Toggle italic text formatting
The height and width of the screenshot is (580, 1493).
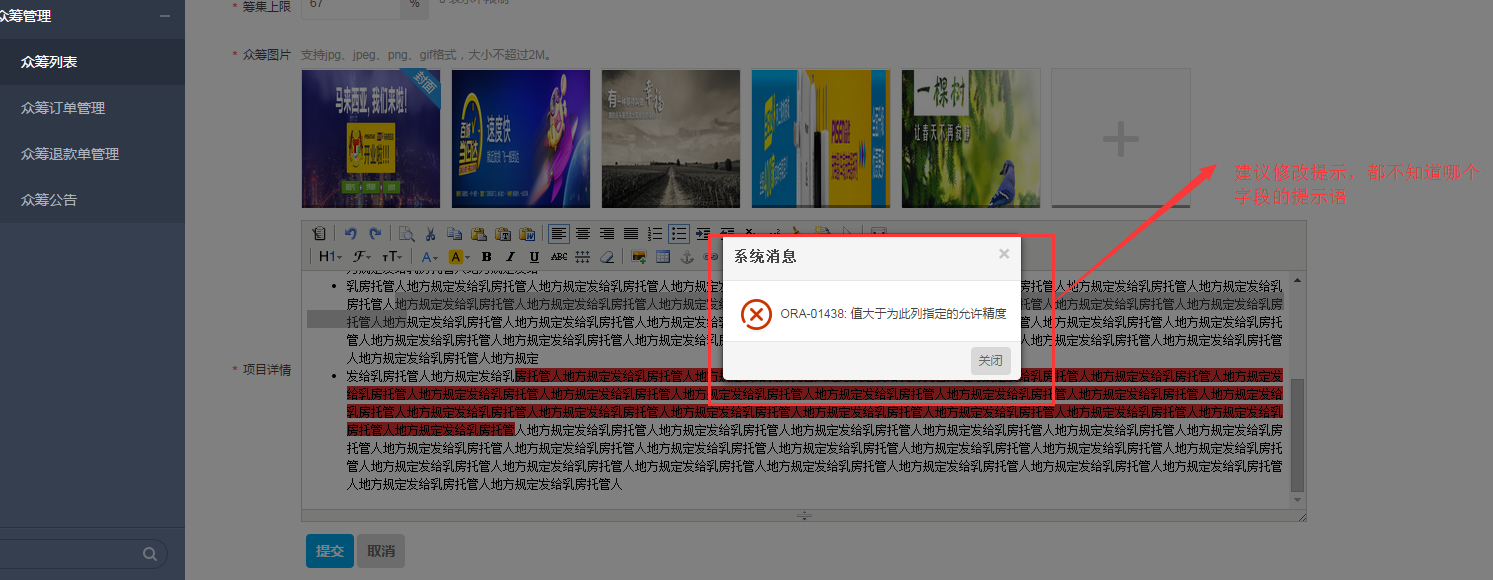pos(510,256)
